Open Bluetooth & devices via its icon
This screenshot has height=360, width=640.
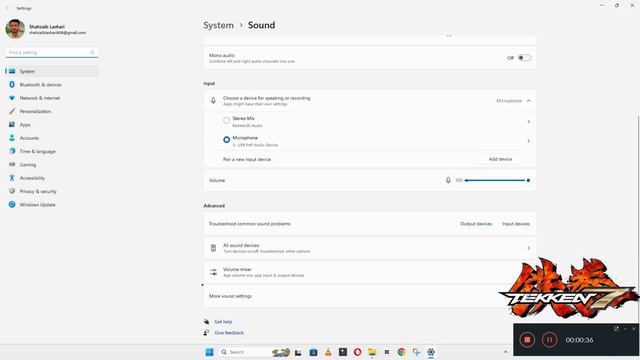click(x=12, y=84)
